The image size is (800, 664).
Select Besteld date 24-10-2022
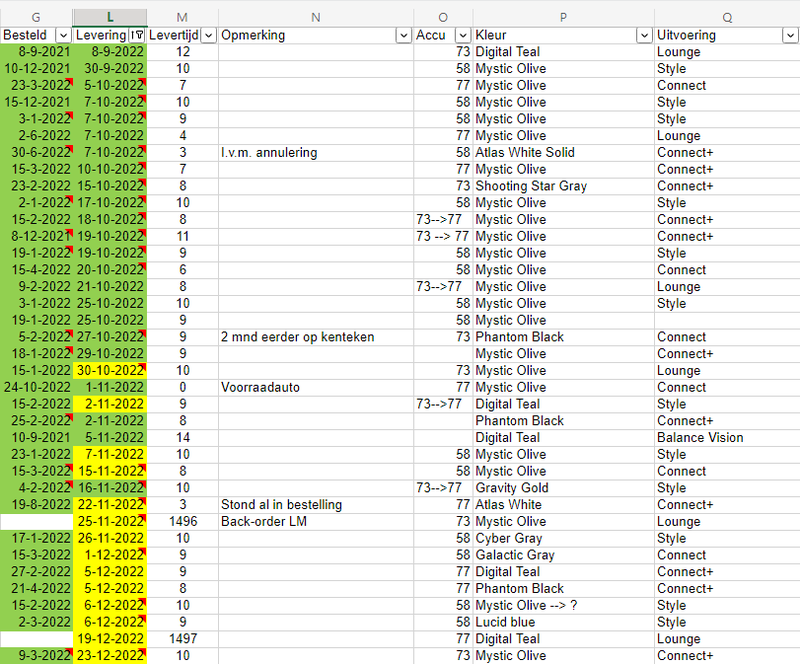tap(36, 387)
